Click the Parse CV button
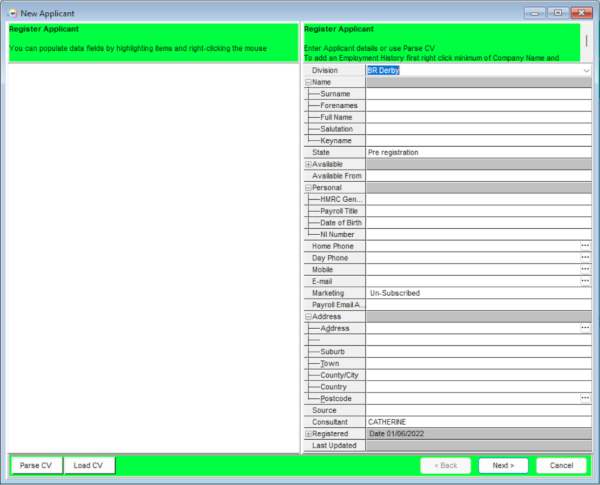 [x=36, y=465]
